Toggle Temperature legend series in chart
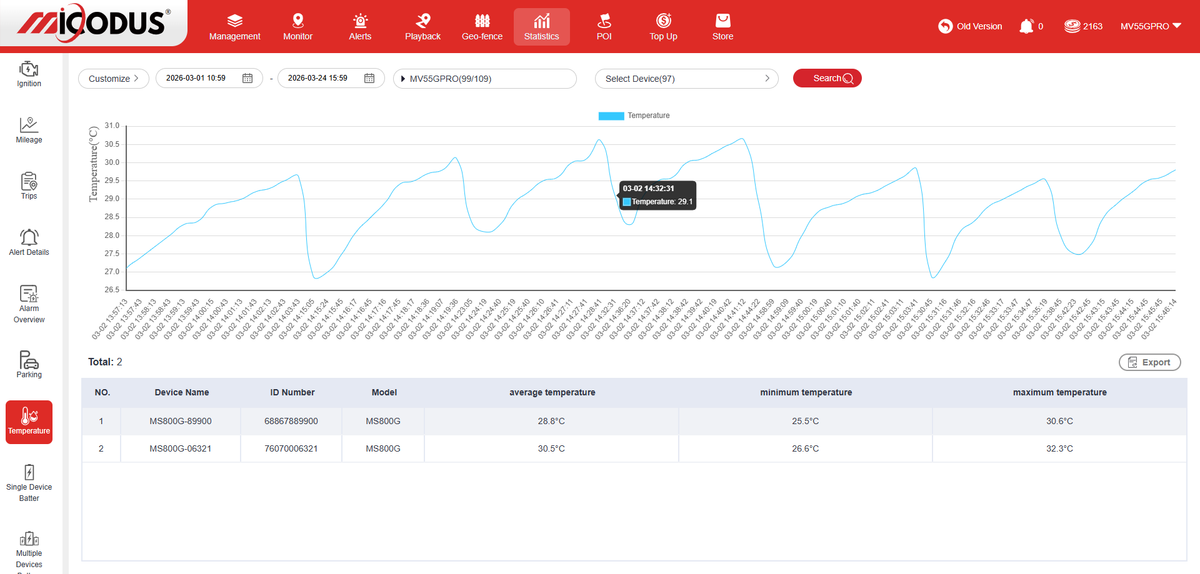1200x574 pixels. click(634, 116)
